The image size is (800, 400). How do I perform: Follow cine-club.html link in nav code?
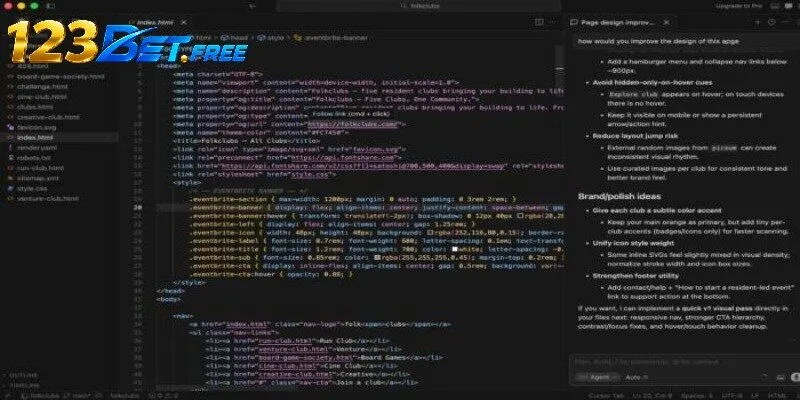[x=287, y=366]
